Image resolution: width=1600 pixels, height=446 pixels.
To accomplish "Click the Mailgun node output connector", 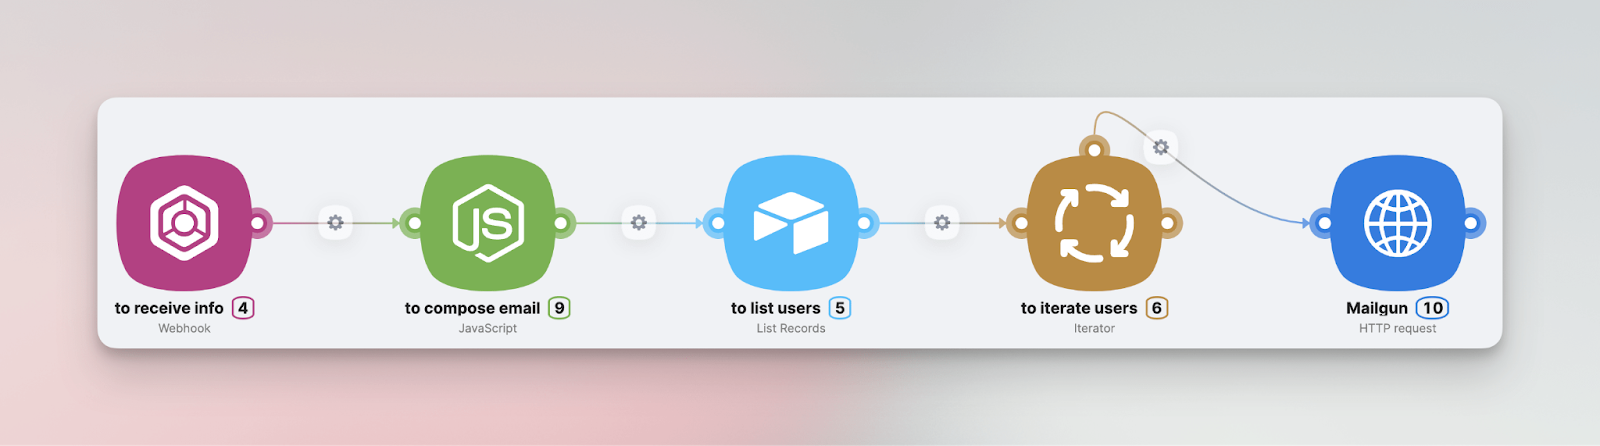I will tap(1472, 223).
